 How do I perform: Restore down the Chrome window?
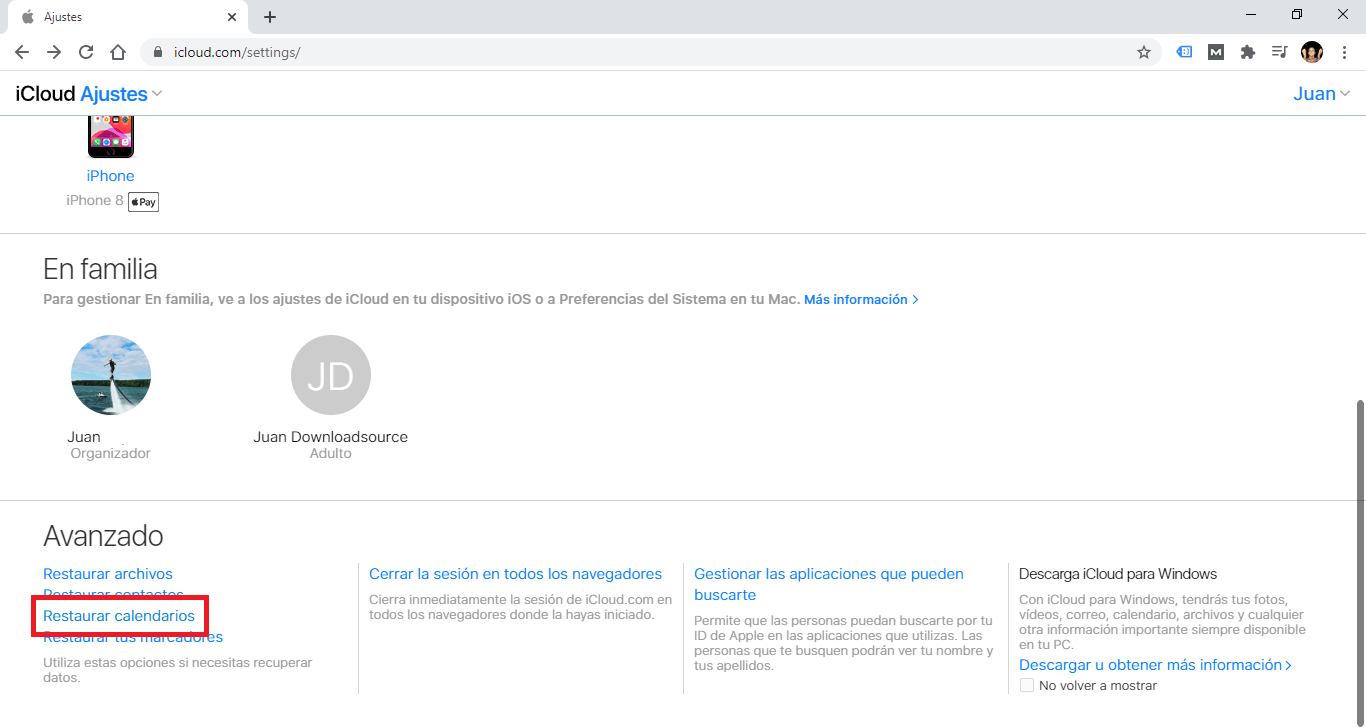(x=1297, y=14)
